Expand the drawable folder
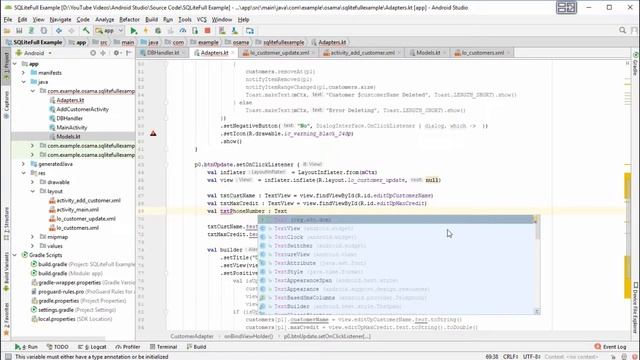640x360 pixels. click(x=32, y=182)
